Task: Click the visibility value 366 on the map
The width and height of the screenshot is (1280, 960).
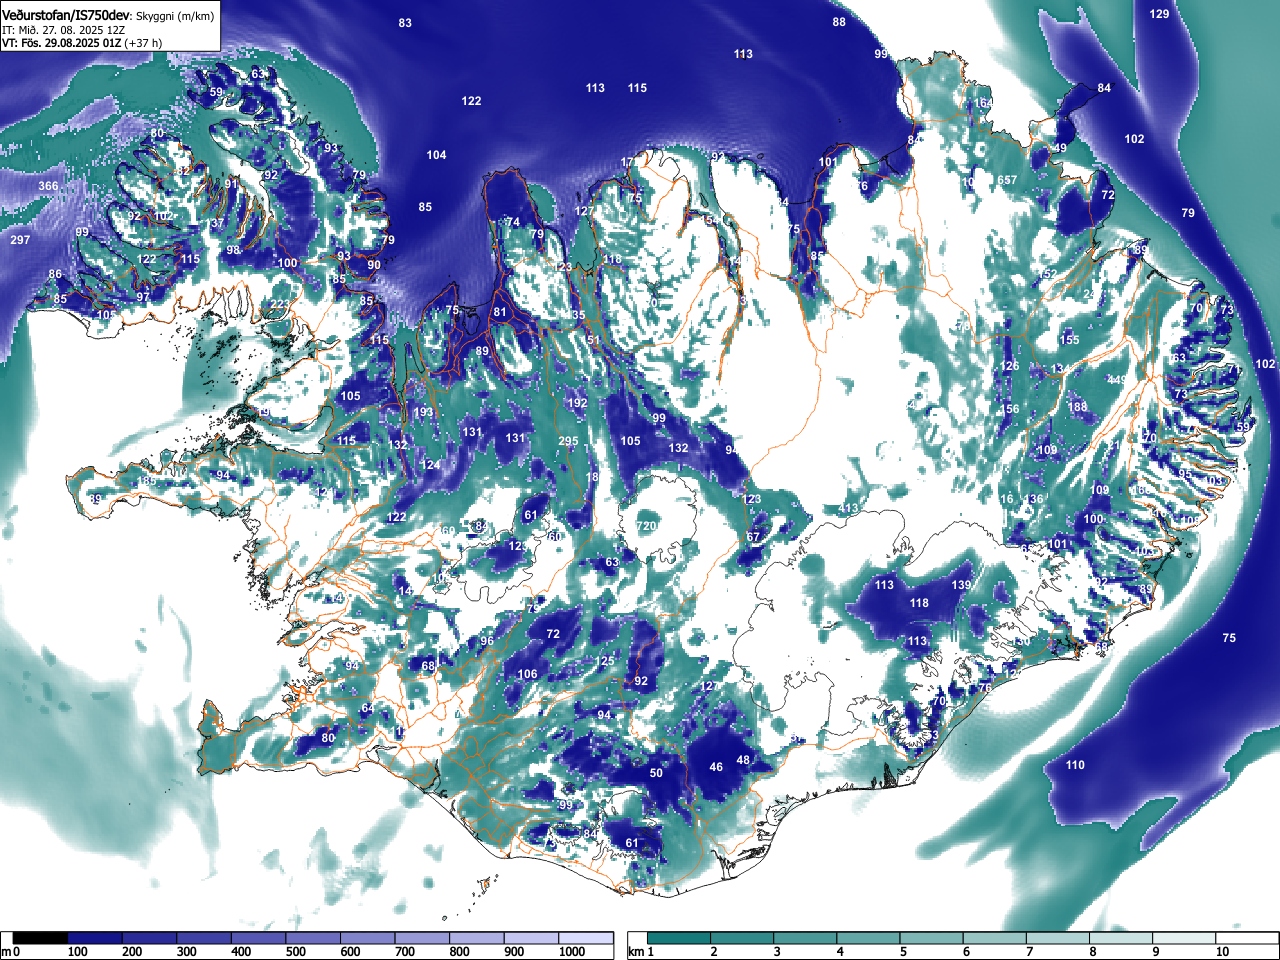Action: coord(48,186)
